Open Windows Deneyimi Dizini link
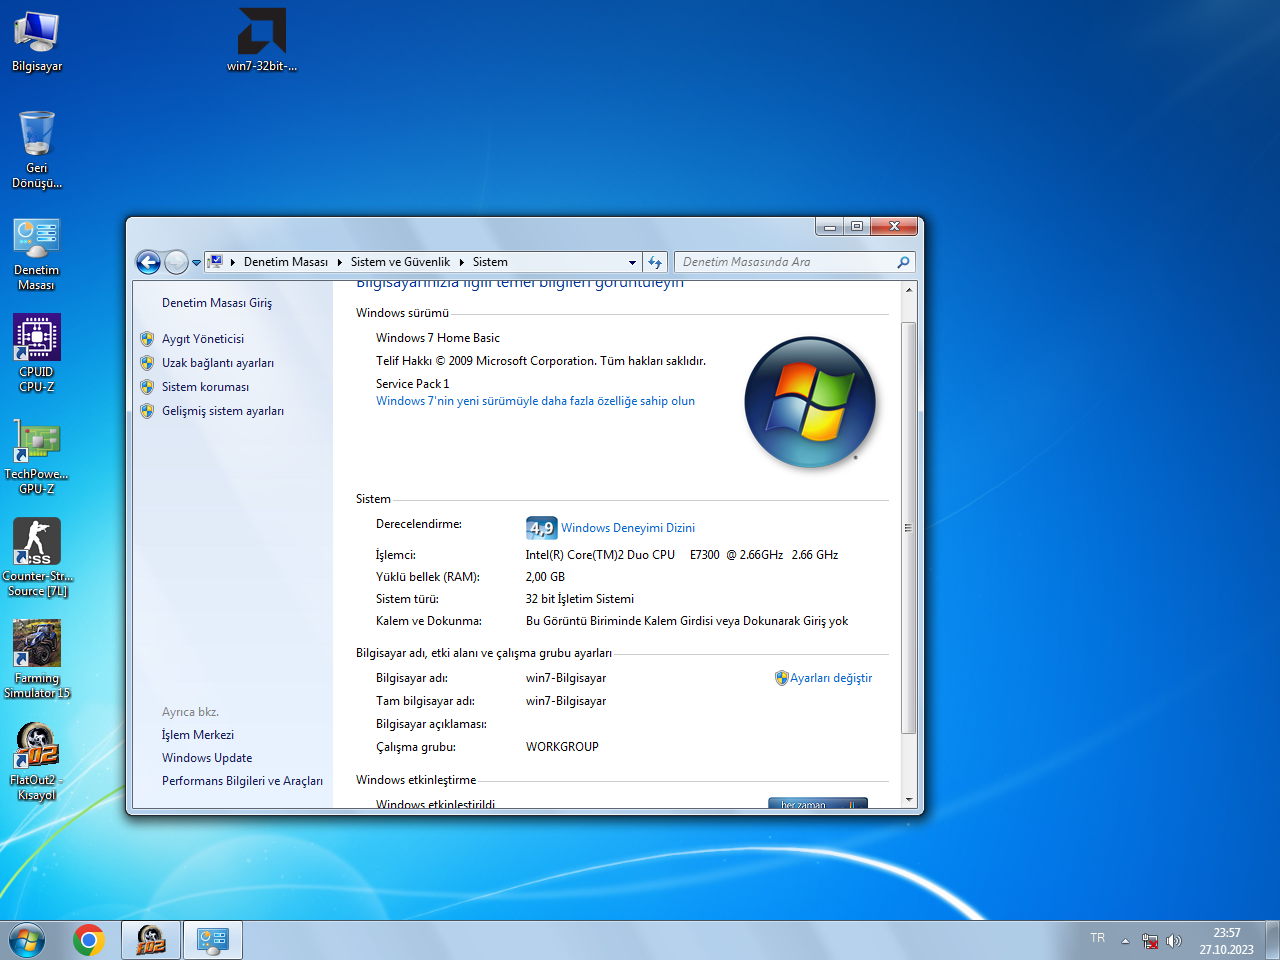Viewport: 1280px width, 960px height. (628, 528)
